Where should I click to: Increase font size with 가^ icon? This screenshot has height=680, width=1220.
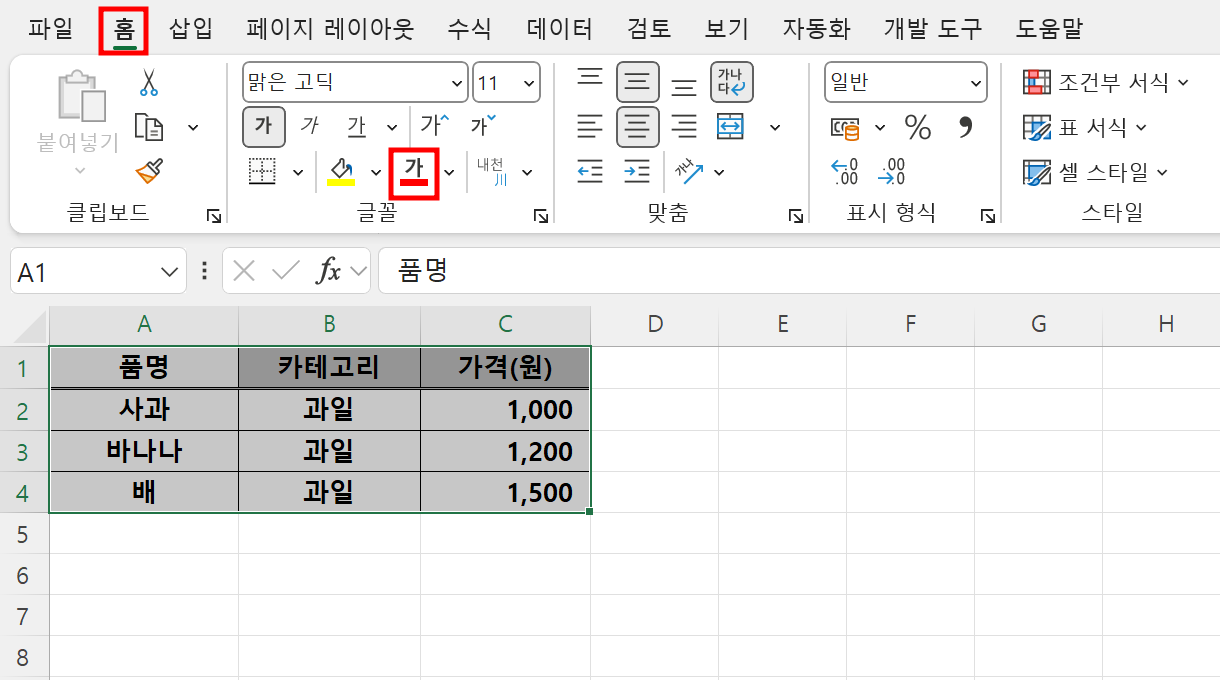pos(435,127)
